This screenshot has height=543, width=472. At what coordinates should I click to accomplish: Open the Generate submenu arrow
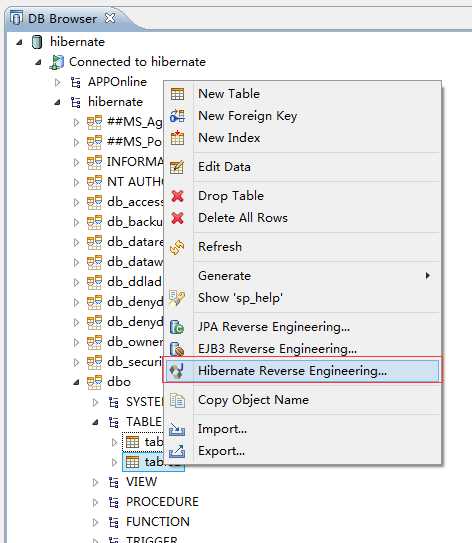(x=428, y=276)
